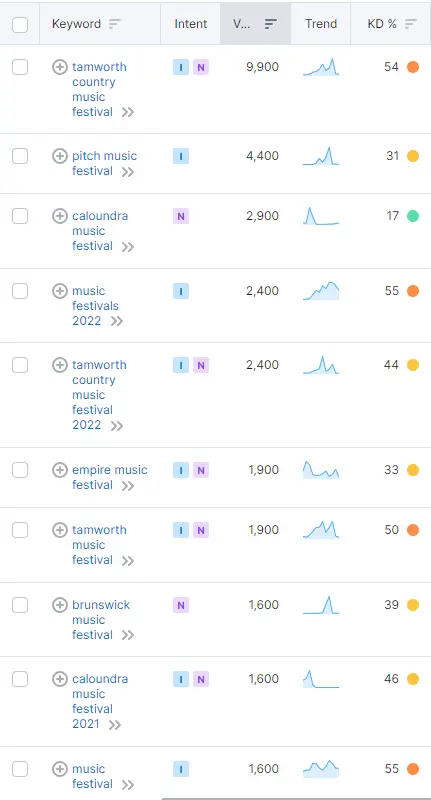Add 'tamworth country music festival' with plus icon

point(60,67)
